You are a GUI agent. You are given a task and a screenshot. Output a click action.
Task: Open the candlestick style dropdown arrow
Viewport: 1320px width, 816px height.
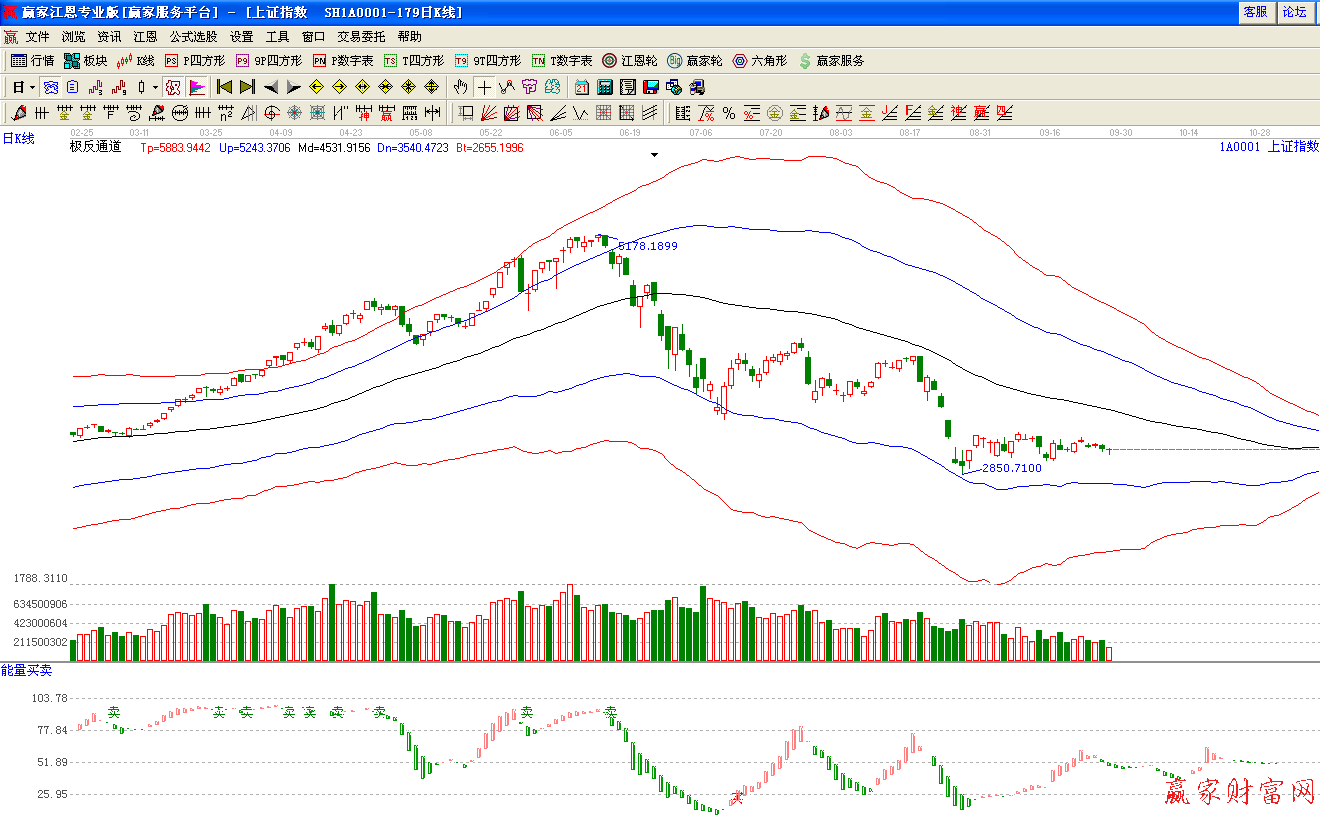[x=155, y=87]
